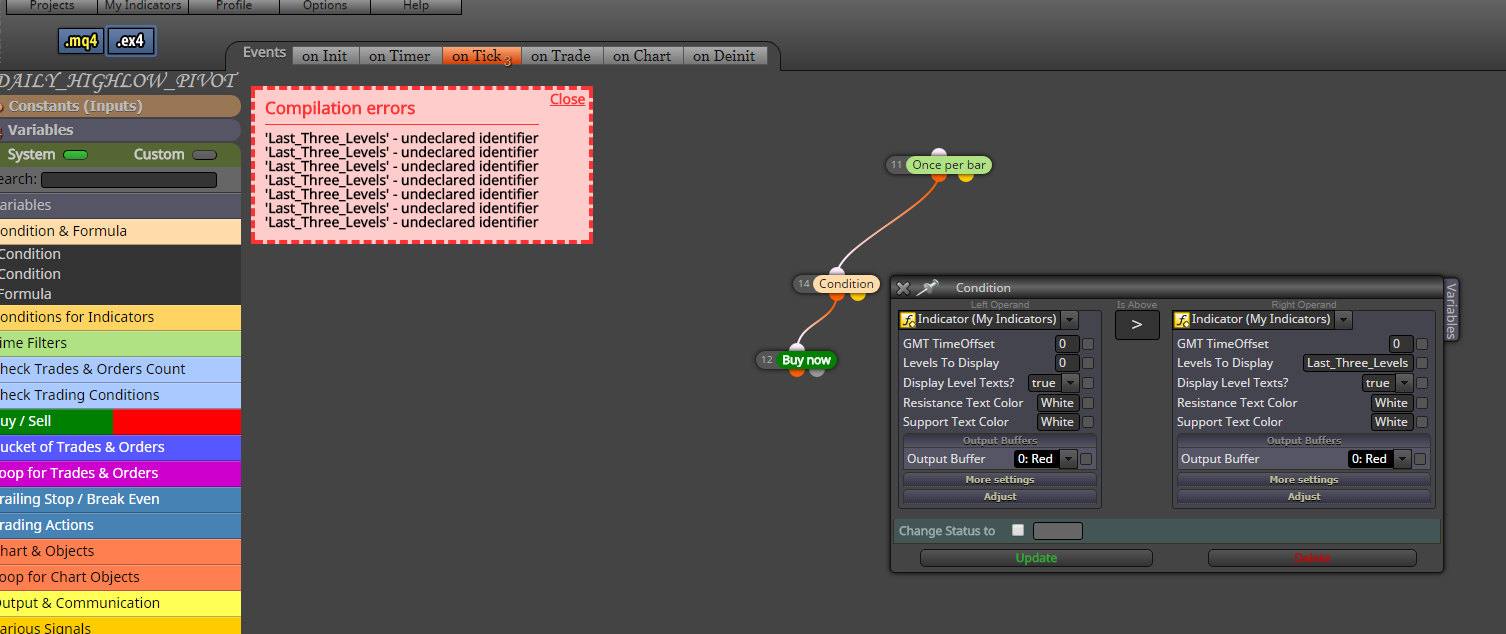Close Condition panel with X icon
1506x634 pixels.
[x=903, y=288]
